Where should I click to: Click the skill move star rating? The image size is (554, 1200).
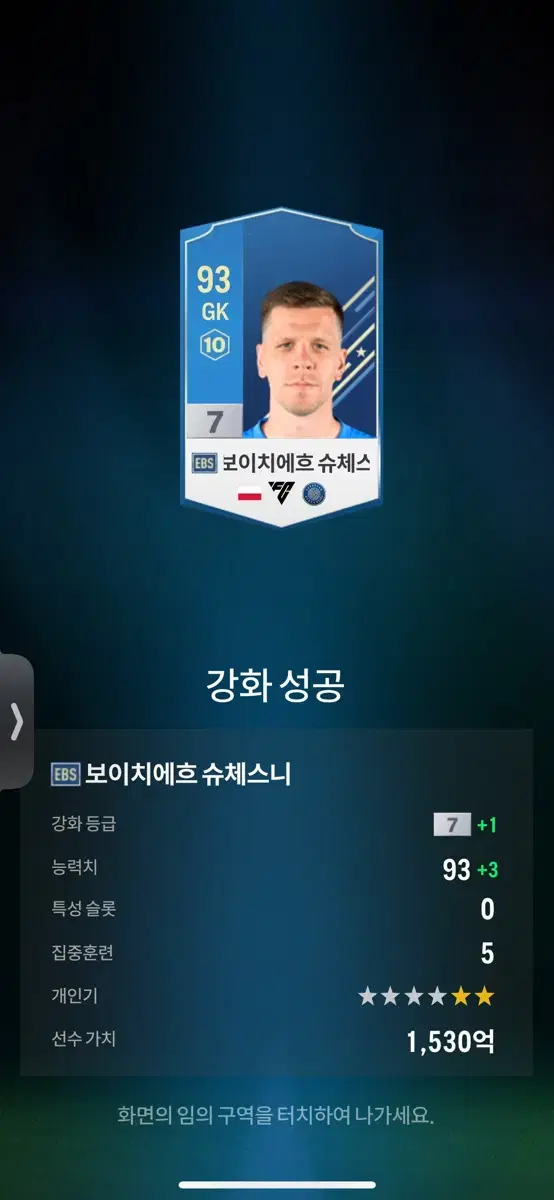427,996
